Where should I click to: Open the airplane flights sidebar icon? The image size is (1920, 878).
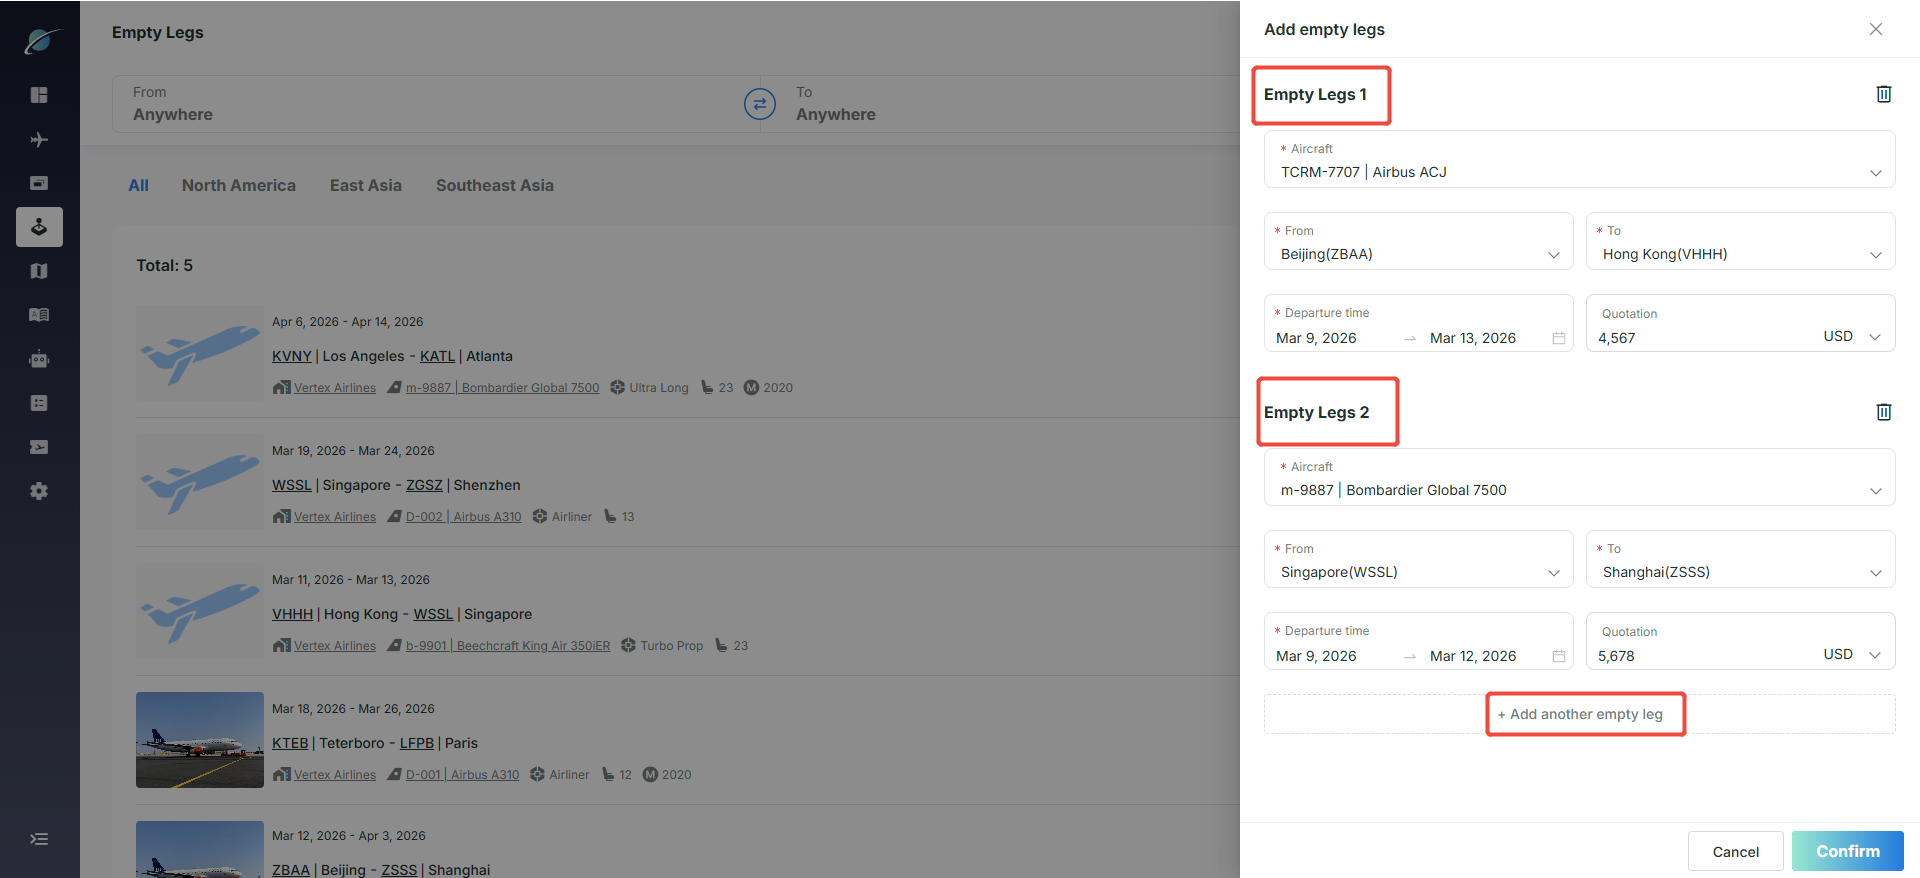coord(39,139)
